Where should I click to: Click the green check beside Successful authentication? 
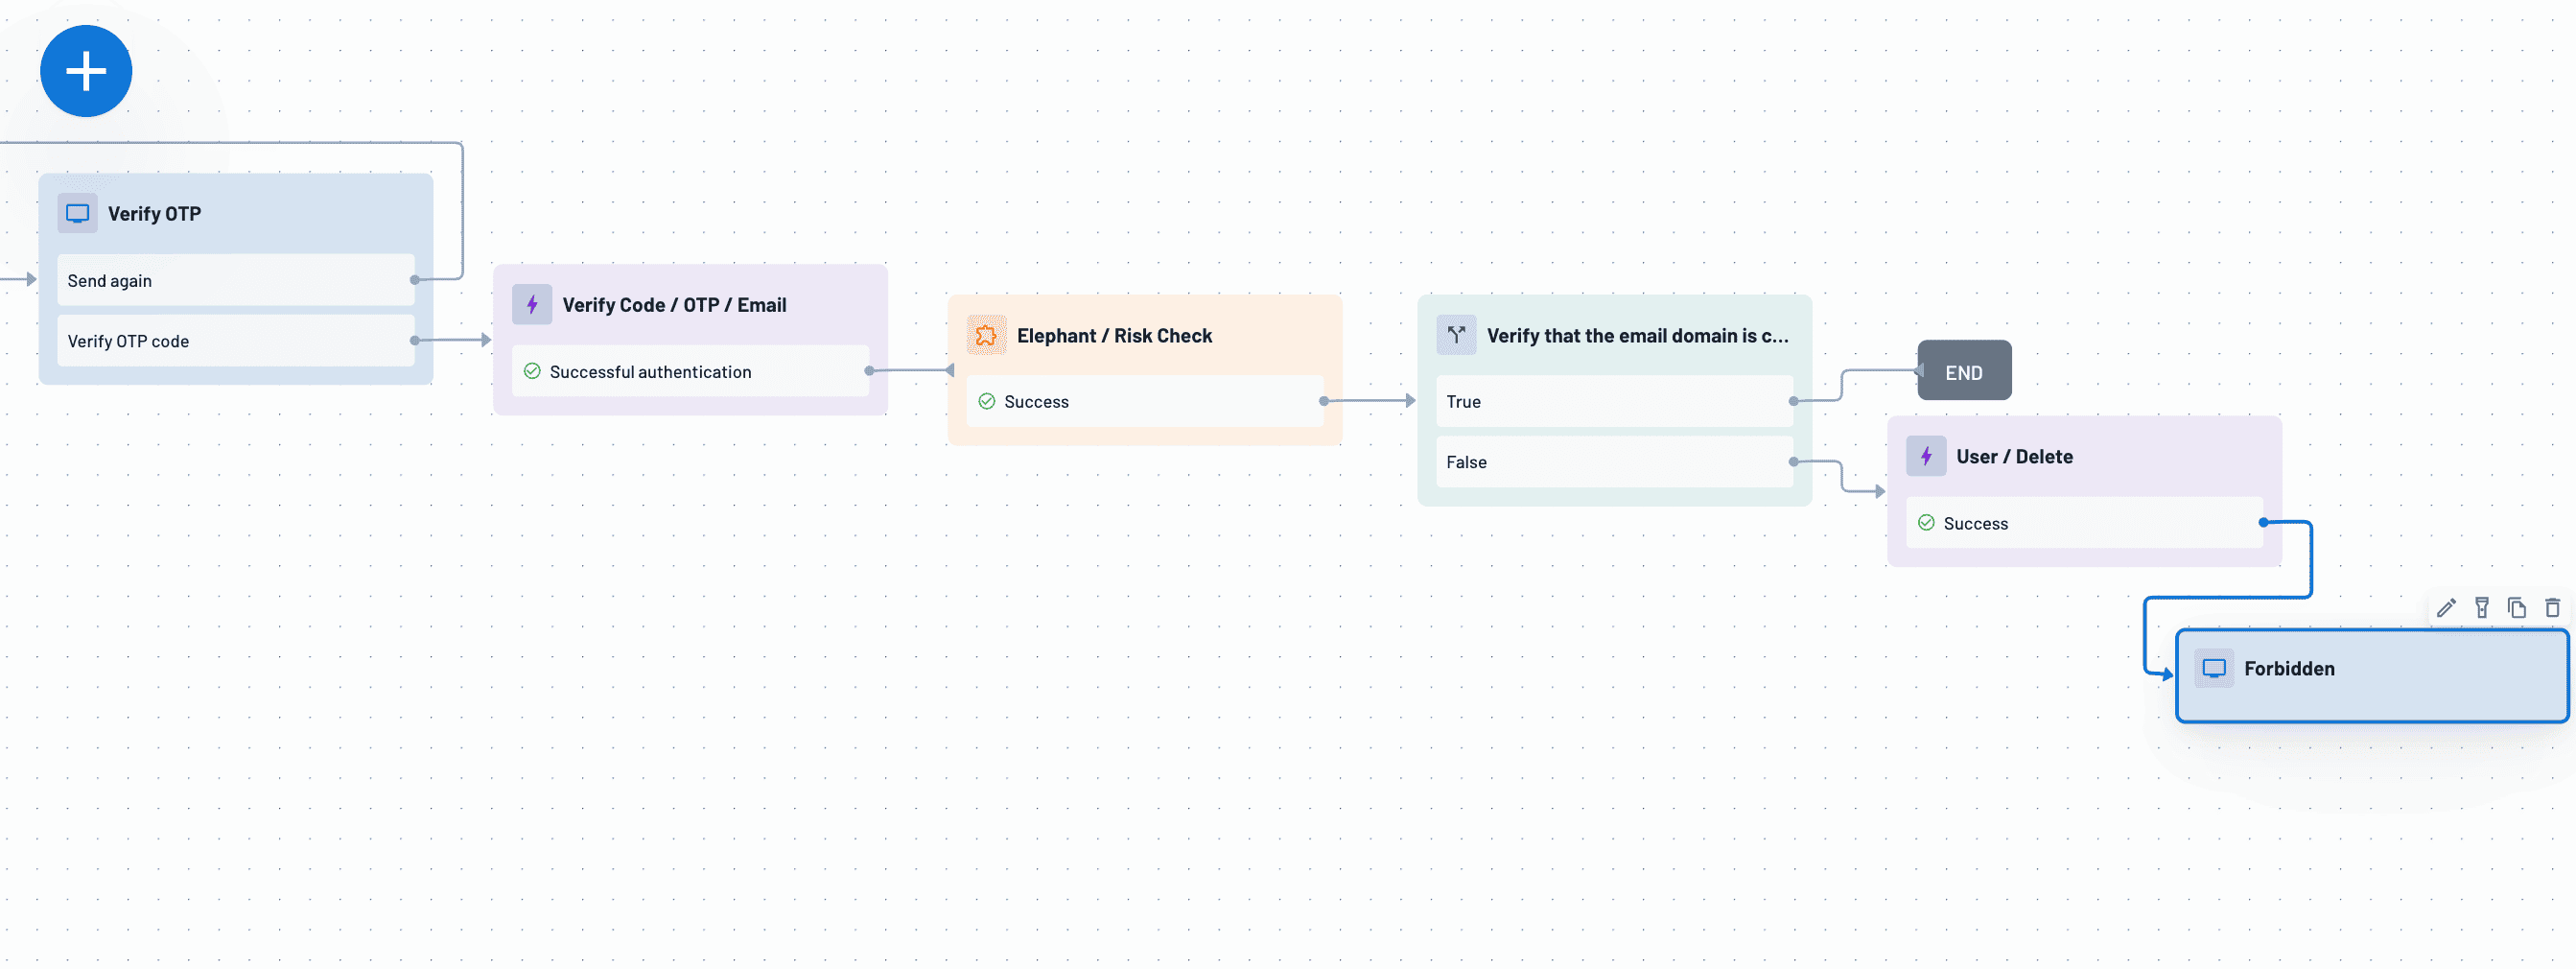click(x=531, y=371)
